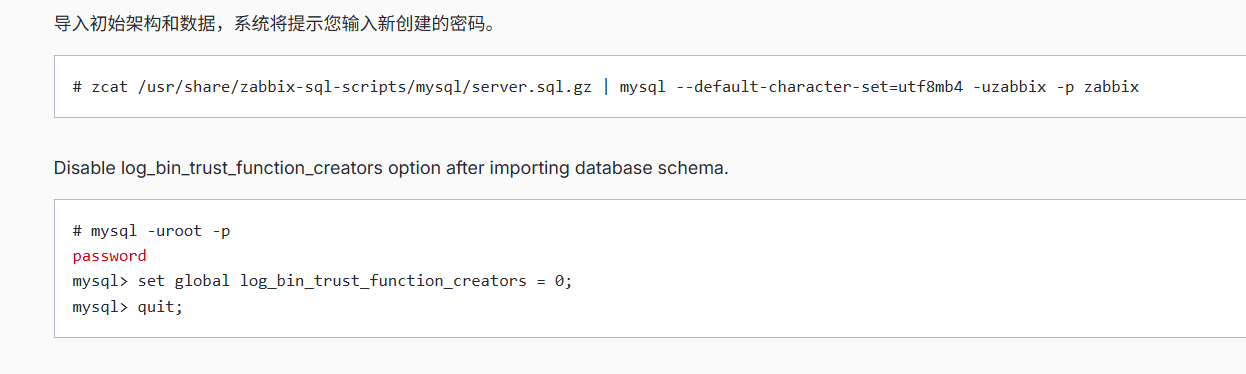1246x374 pixels.
Task: Click the trailing zabbix database name
Action: pyautogui.click(x=1111, y=87)
